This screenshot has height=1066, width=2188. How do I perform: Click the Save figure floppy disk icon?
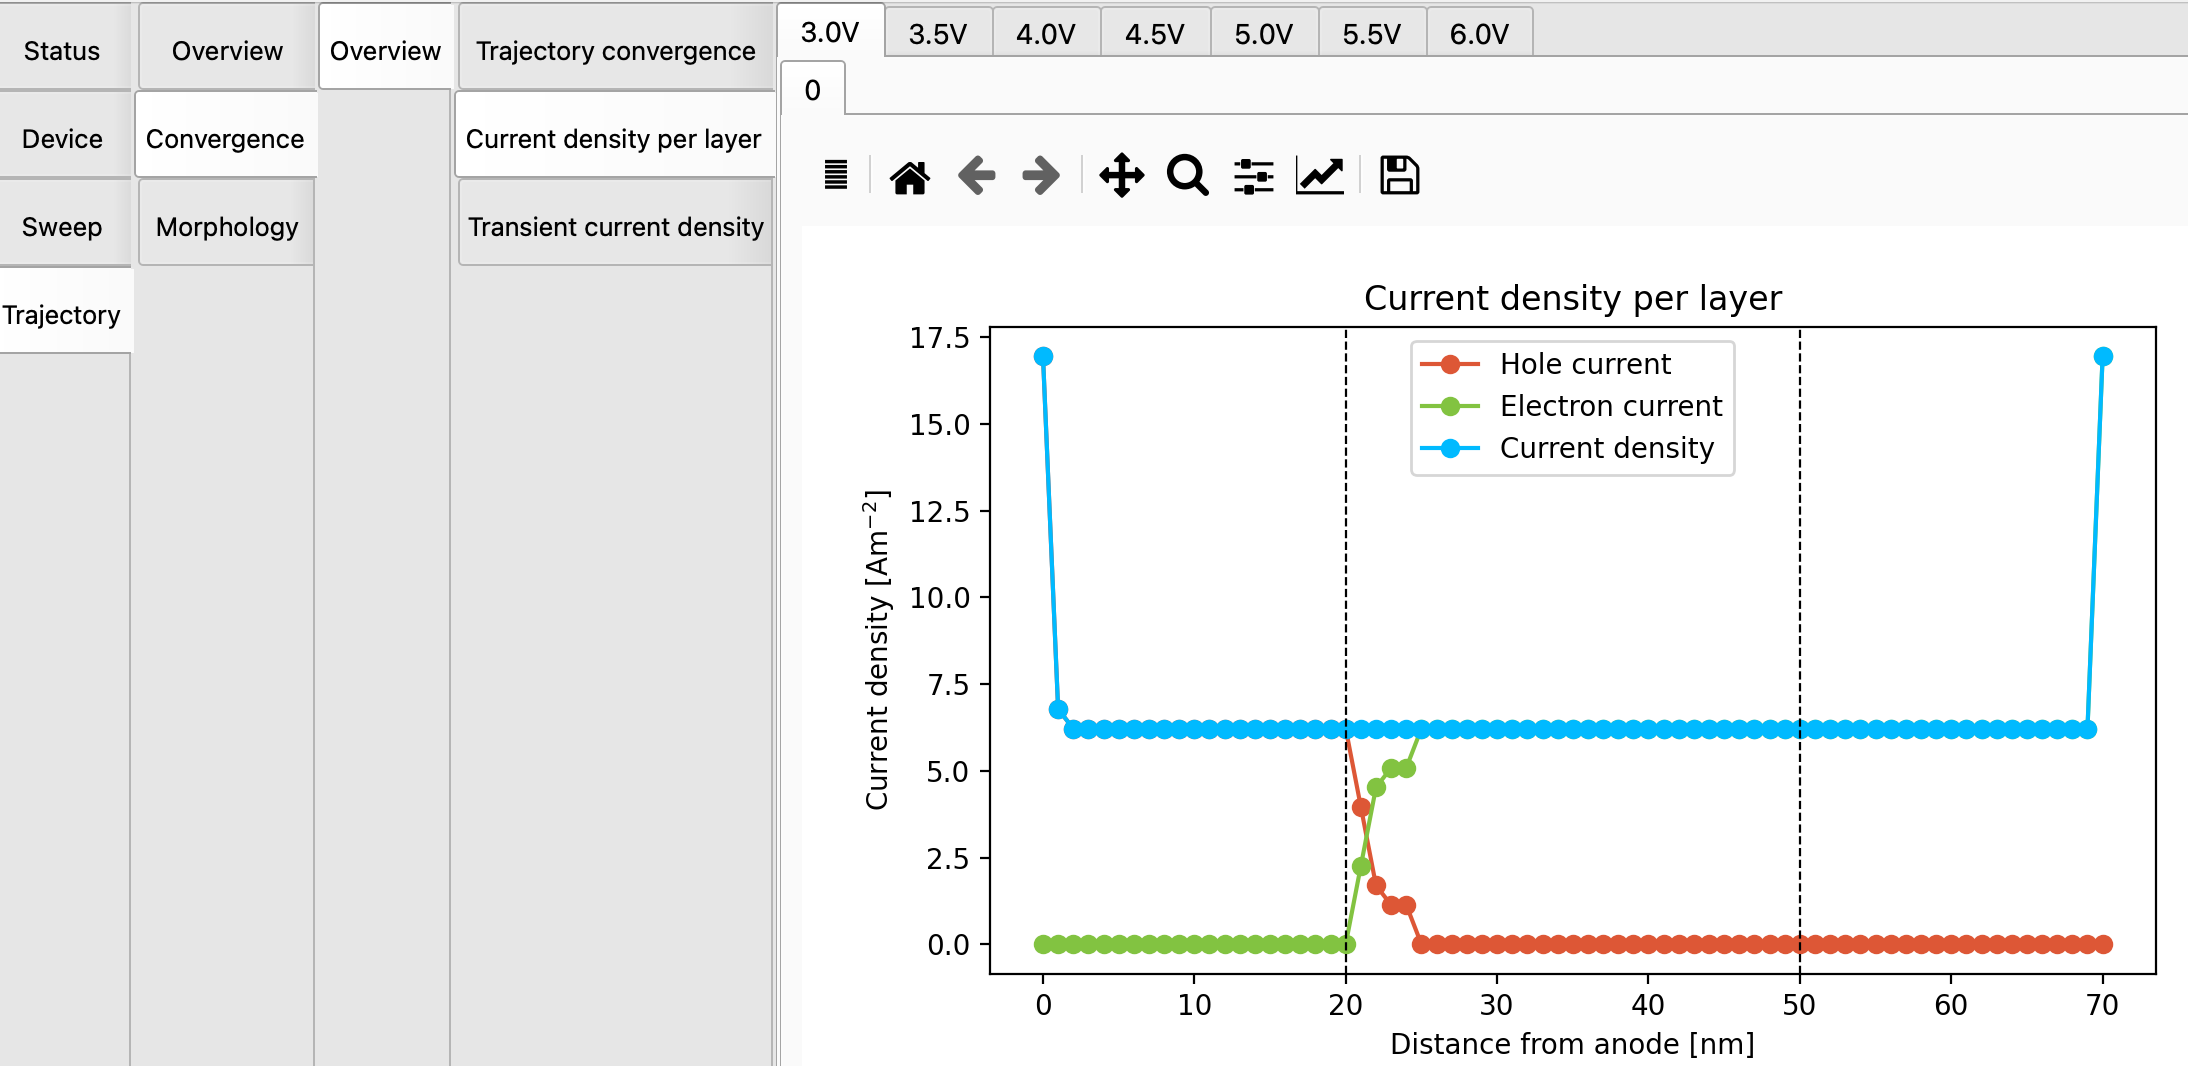tap(1399, 176)
